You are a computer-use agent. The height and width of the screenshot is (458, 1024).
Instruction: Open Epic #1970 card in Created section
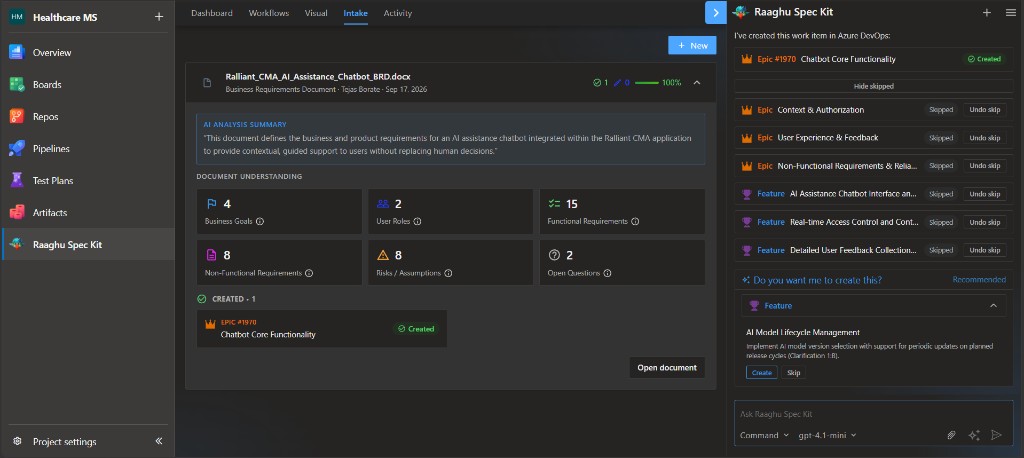pos(322,329)
